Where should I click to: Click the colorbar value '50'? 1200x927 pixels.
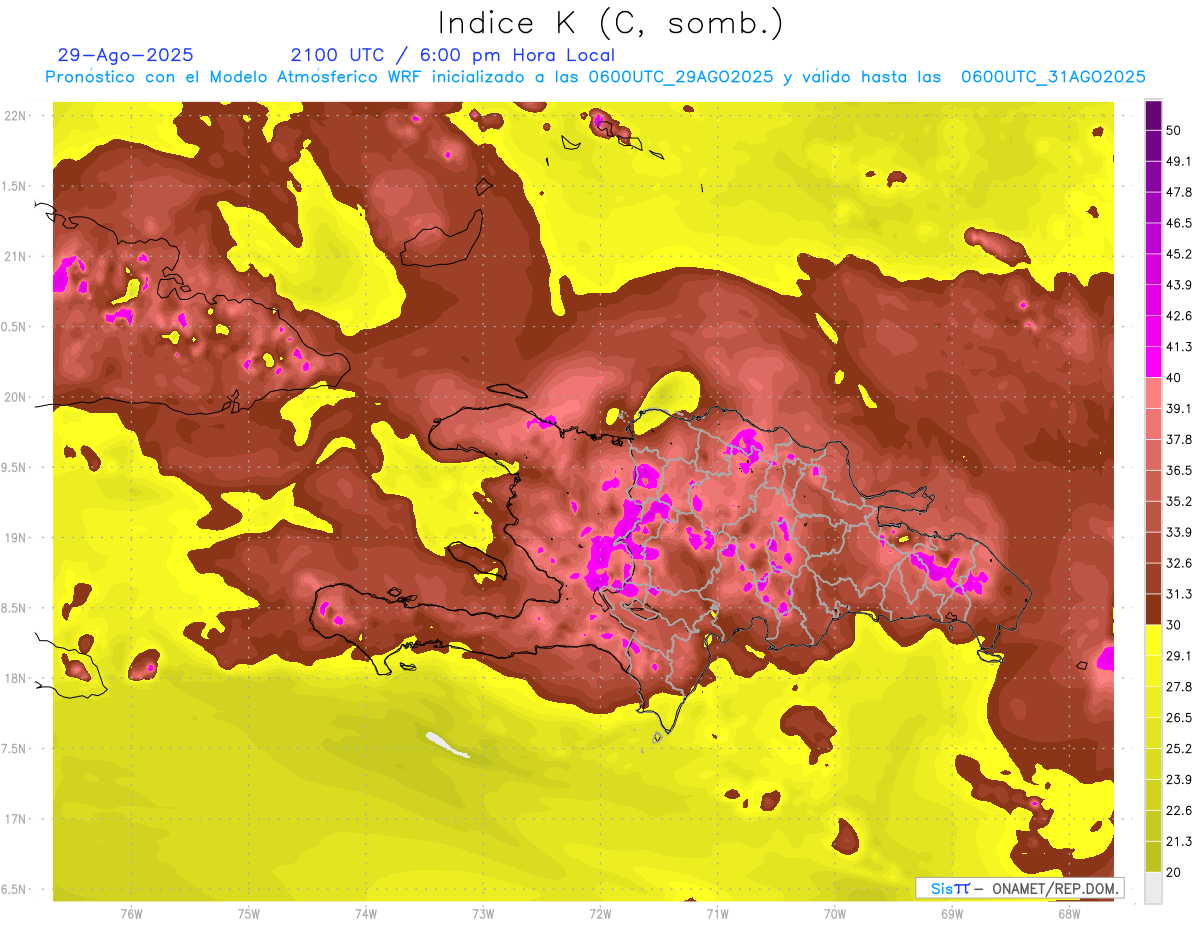tap(1173, 130)
